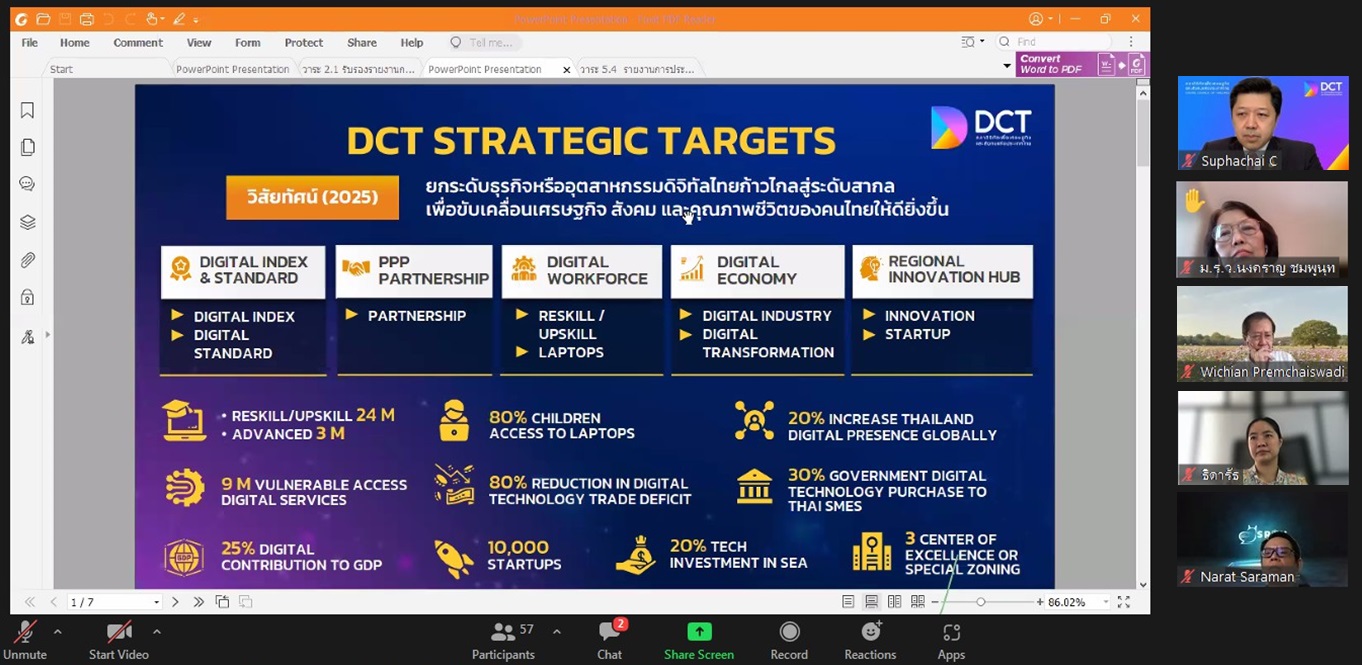Switch to single page view

tap(848, 602)
